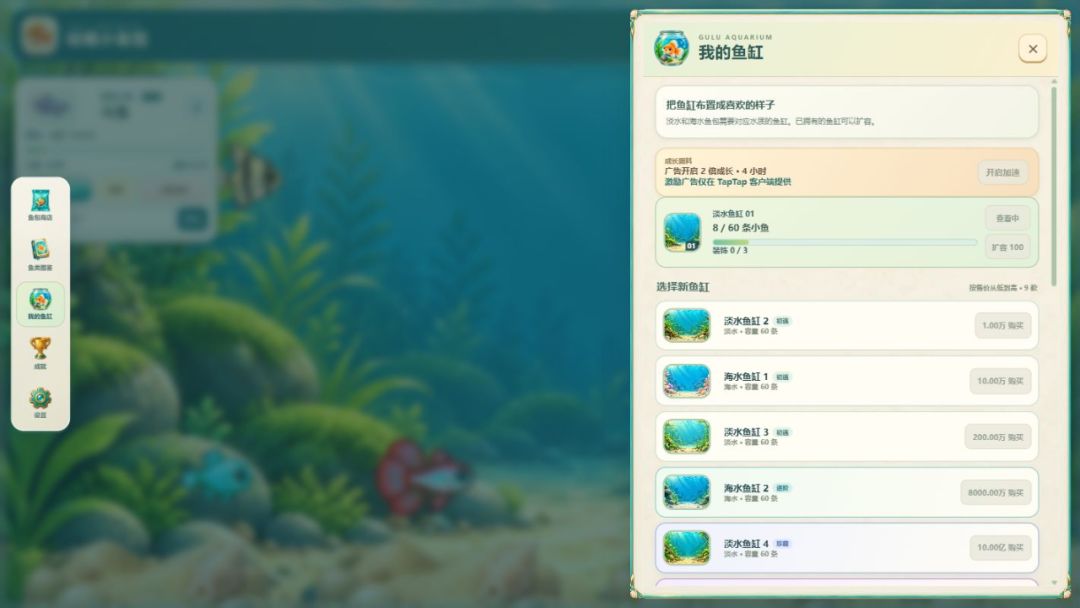Click the 扩容 100 expand capacity button

[1007, 247]
